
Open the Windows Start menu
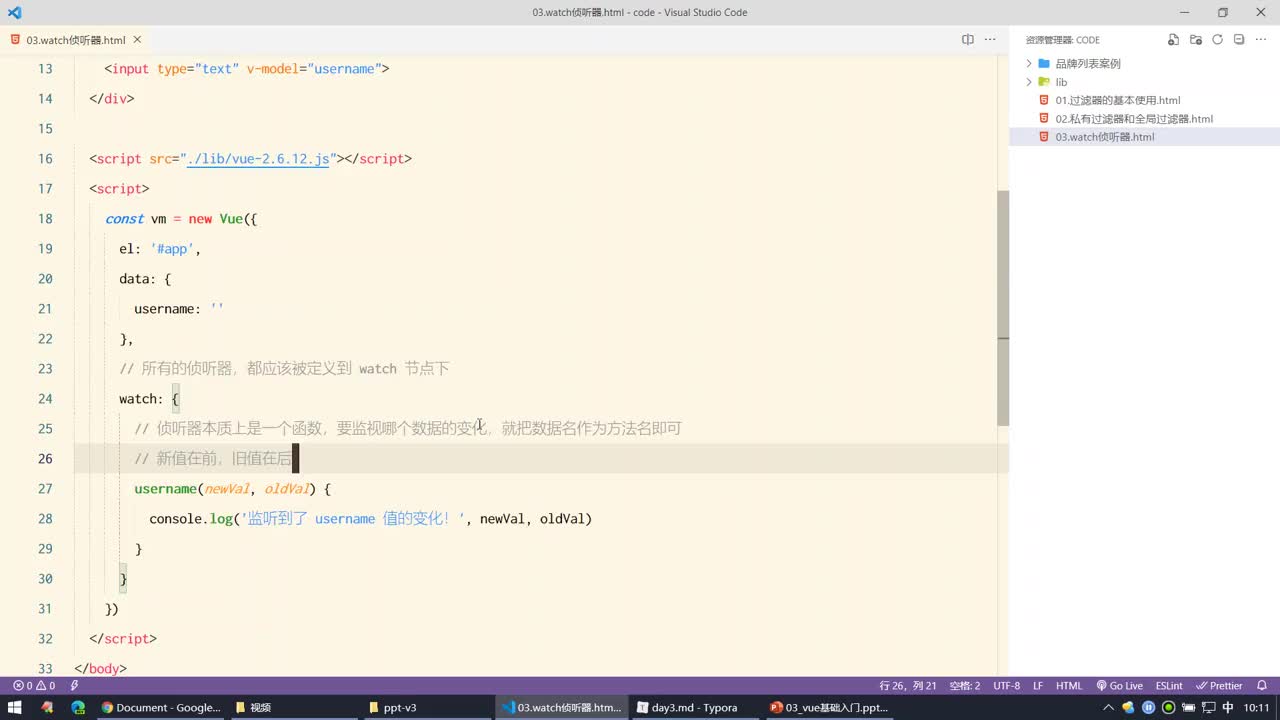pyautogui.click(x=15, y=707)
